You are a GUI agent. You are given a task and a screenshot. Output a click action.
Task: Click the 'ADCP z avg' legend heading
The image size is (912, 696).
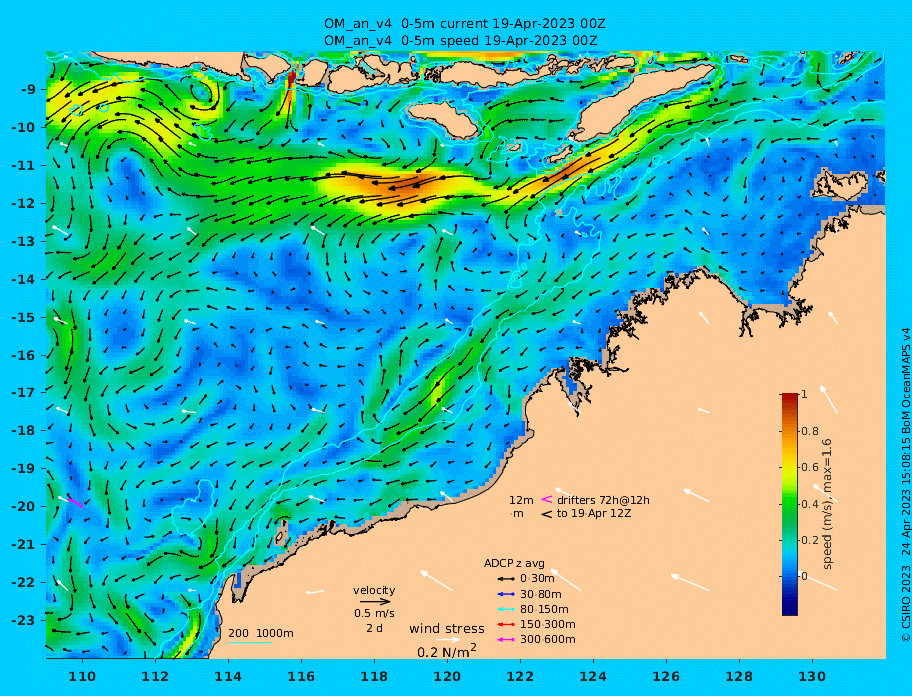(514, 563)
